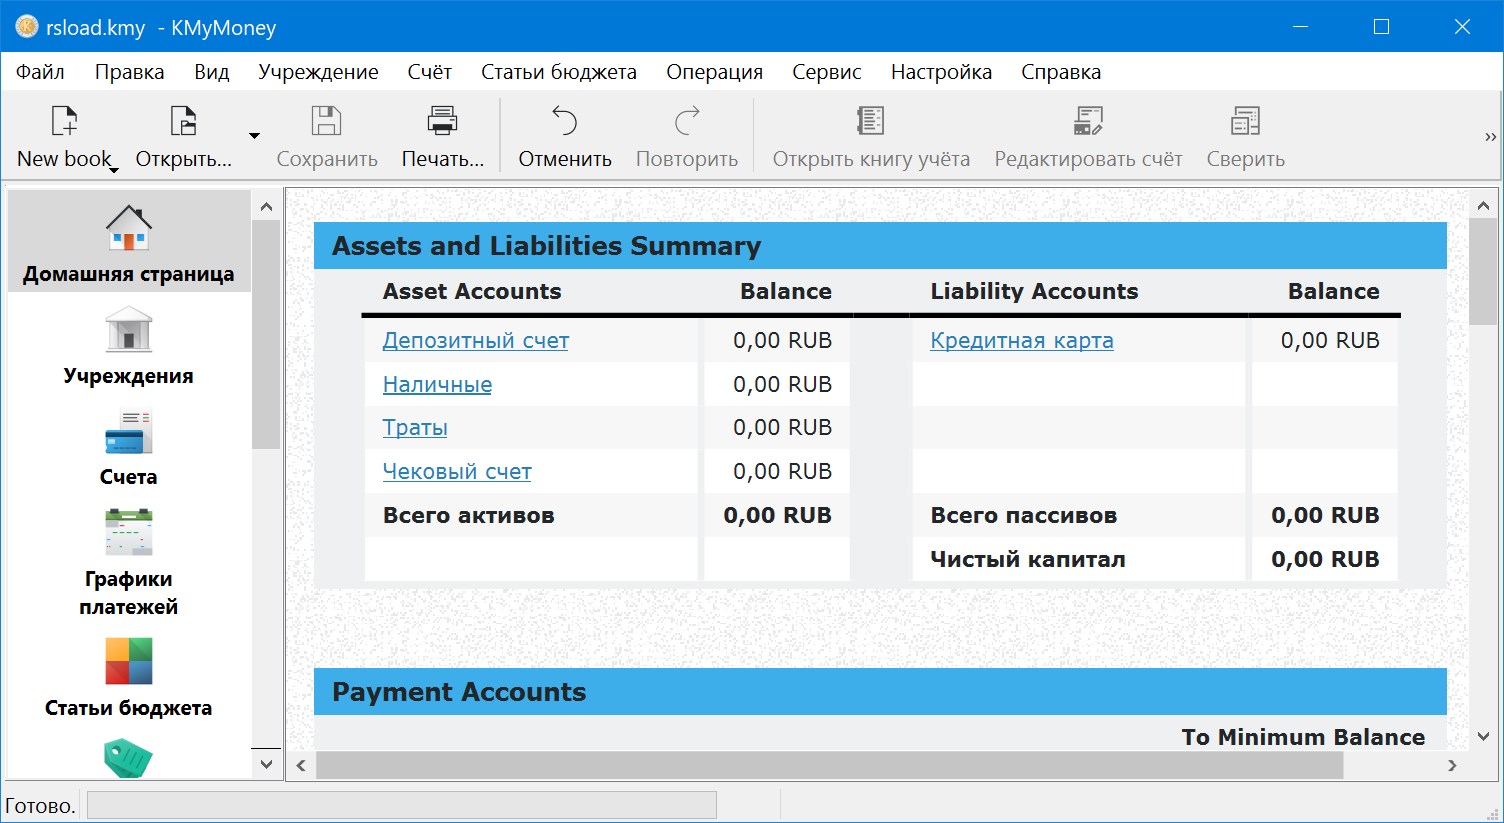The height and width of the screenshot is (823, 1504).
Task: Click the home page vertical scrollbar thumb
Action: coord(1483,271)
